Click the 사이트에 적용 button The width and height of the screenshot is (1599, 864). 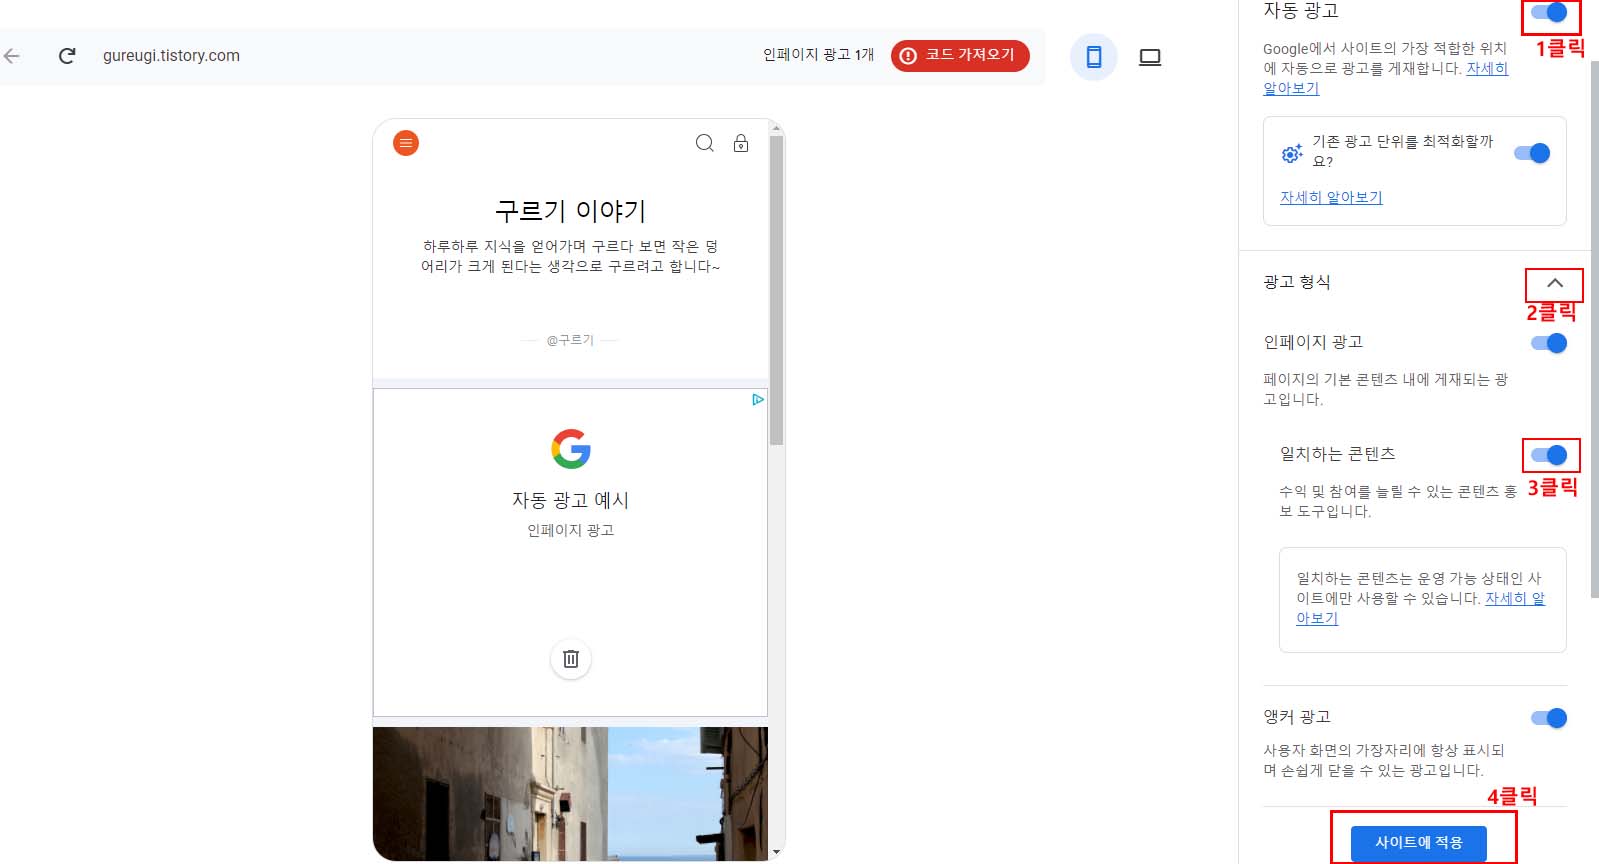1418,843
